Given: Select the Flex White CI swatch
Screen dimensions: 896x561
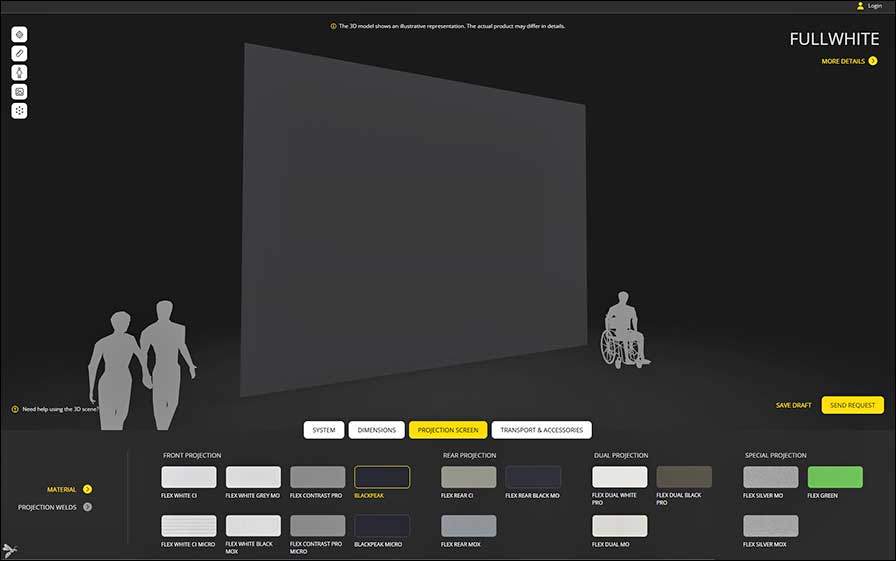Looking at the screenshot, I should point(189,477).
